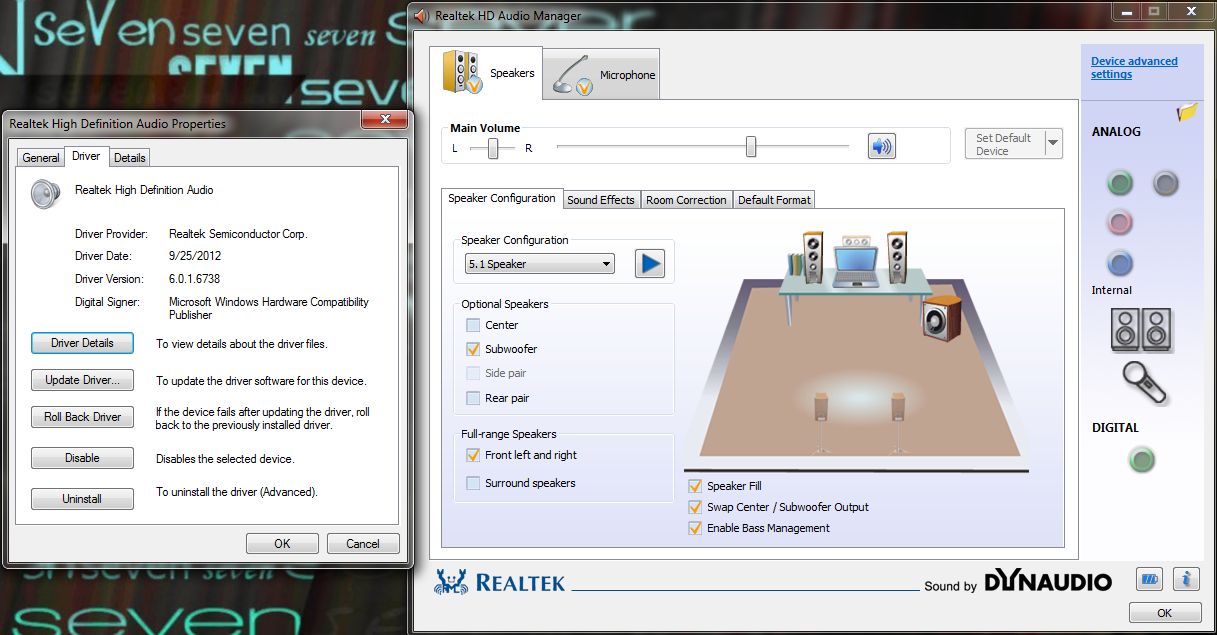
Task: Select Driver tab in Properties dialog
Action: [86, 156]
